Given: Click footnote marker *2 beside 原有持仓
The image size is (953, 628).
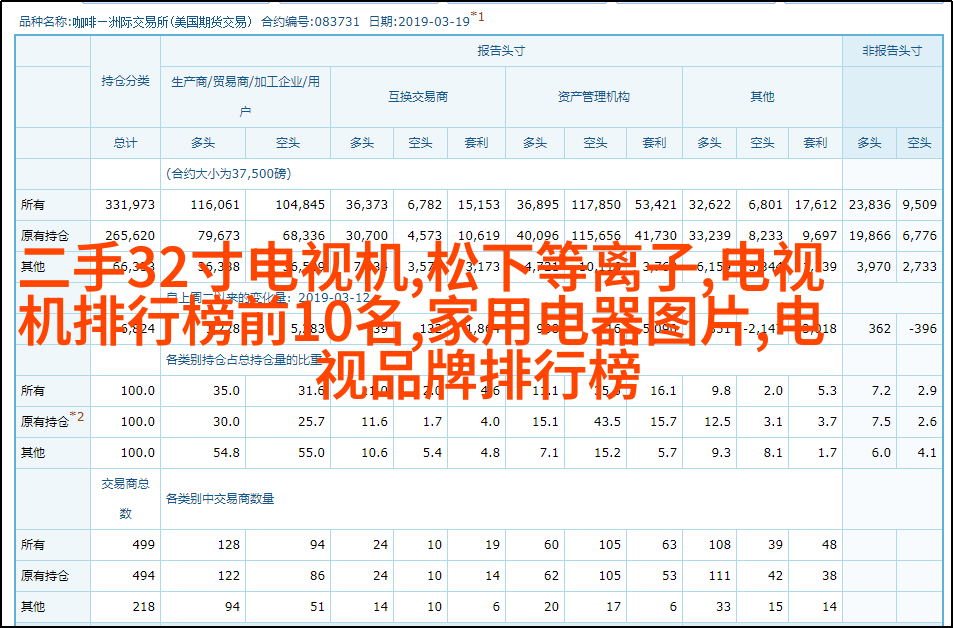Looking at the screenshot, I should click(77, 417).
